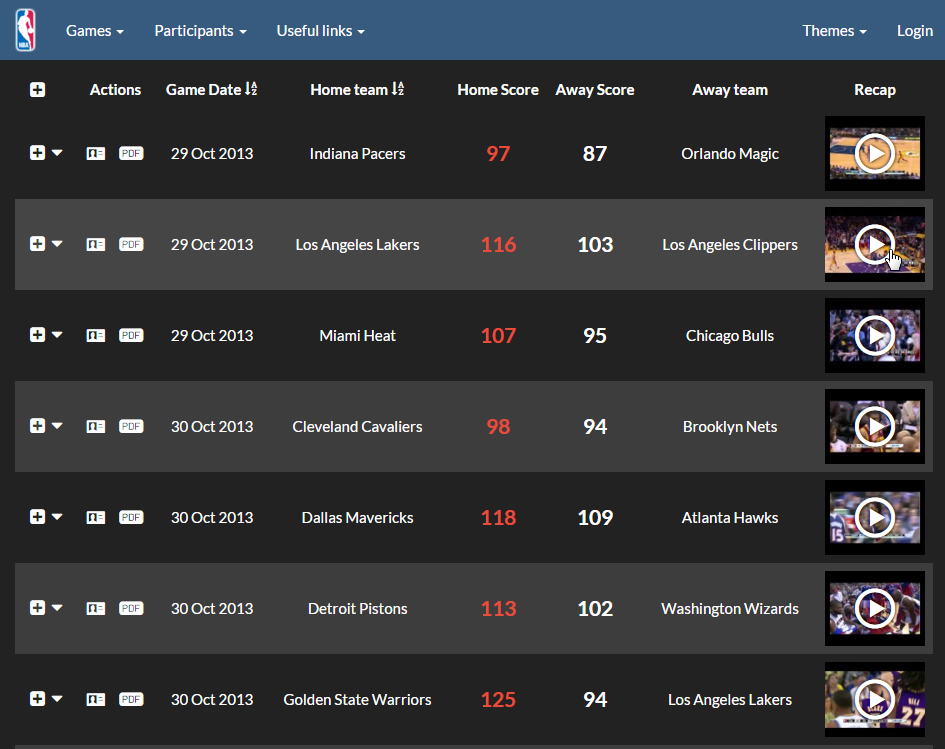Click the NBA logo in the navbar
945x749 pixels.
point(25,30)
